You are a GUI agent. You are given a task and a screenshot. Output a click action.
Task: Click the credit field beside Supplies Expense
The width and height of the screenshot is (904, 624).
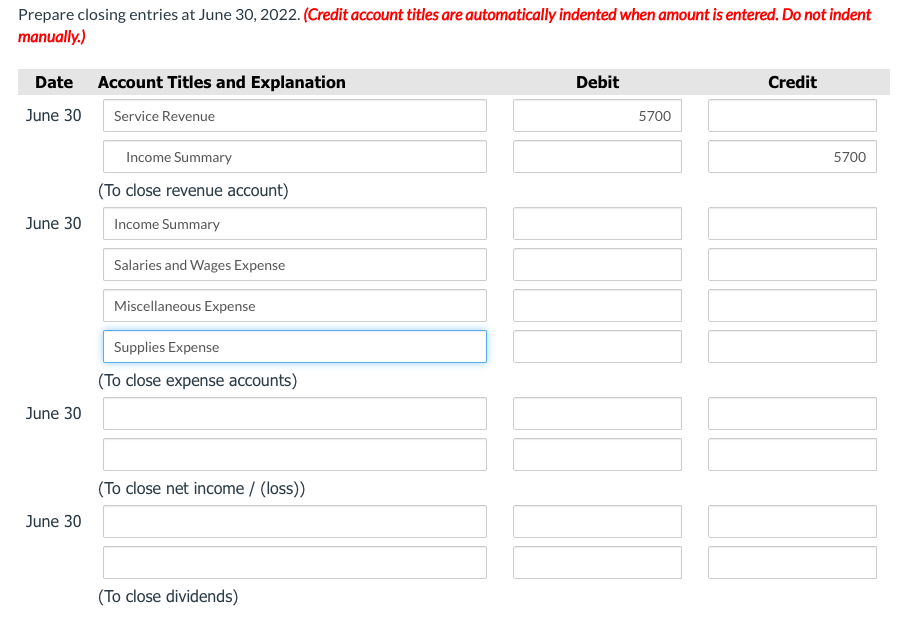[791, 346]
